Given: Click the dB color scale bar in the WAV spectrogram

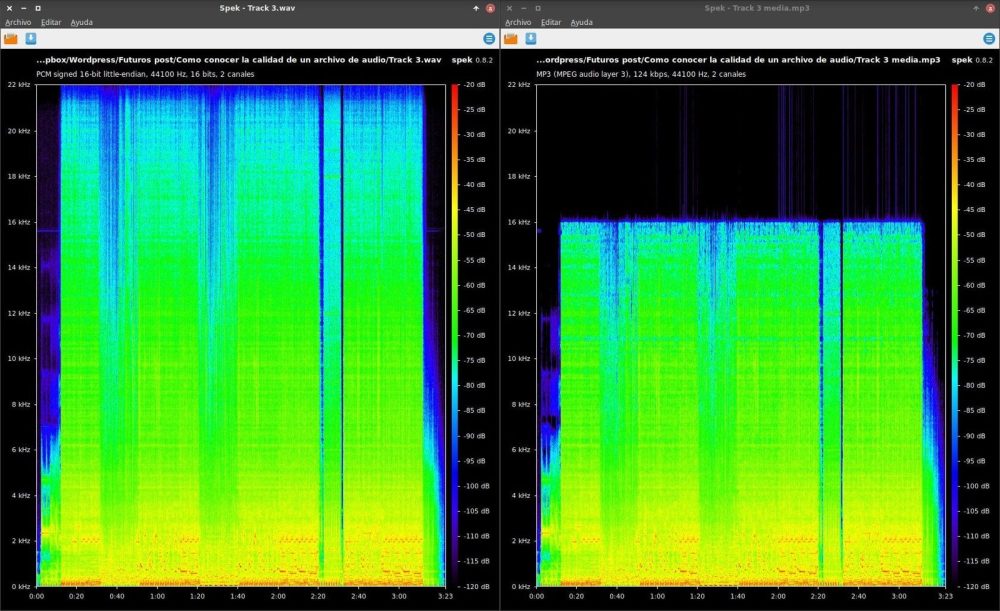Looking at the screenshot, I should (455, 335).
